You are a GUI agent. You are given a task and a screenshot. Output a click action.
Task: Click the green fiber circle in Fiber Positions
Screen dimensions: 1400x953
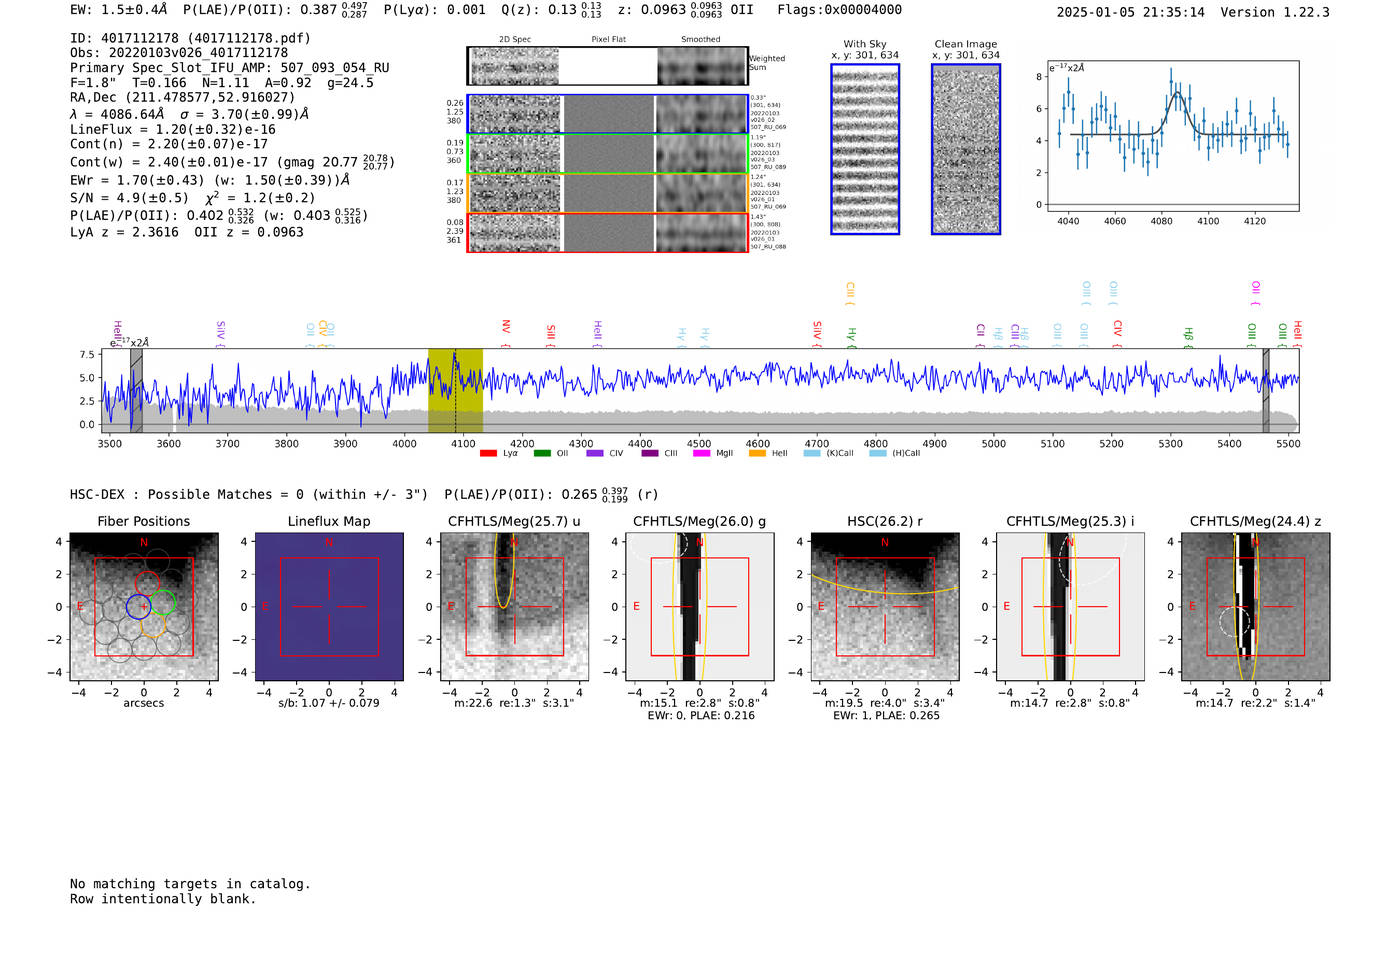[x=163, y=602]
